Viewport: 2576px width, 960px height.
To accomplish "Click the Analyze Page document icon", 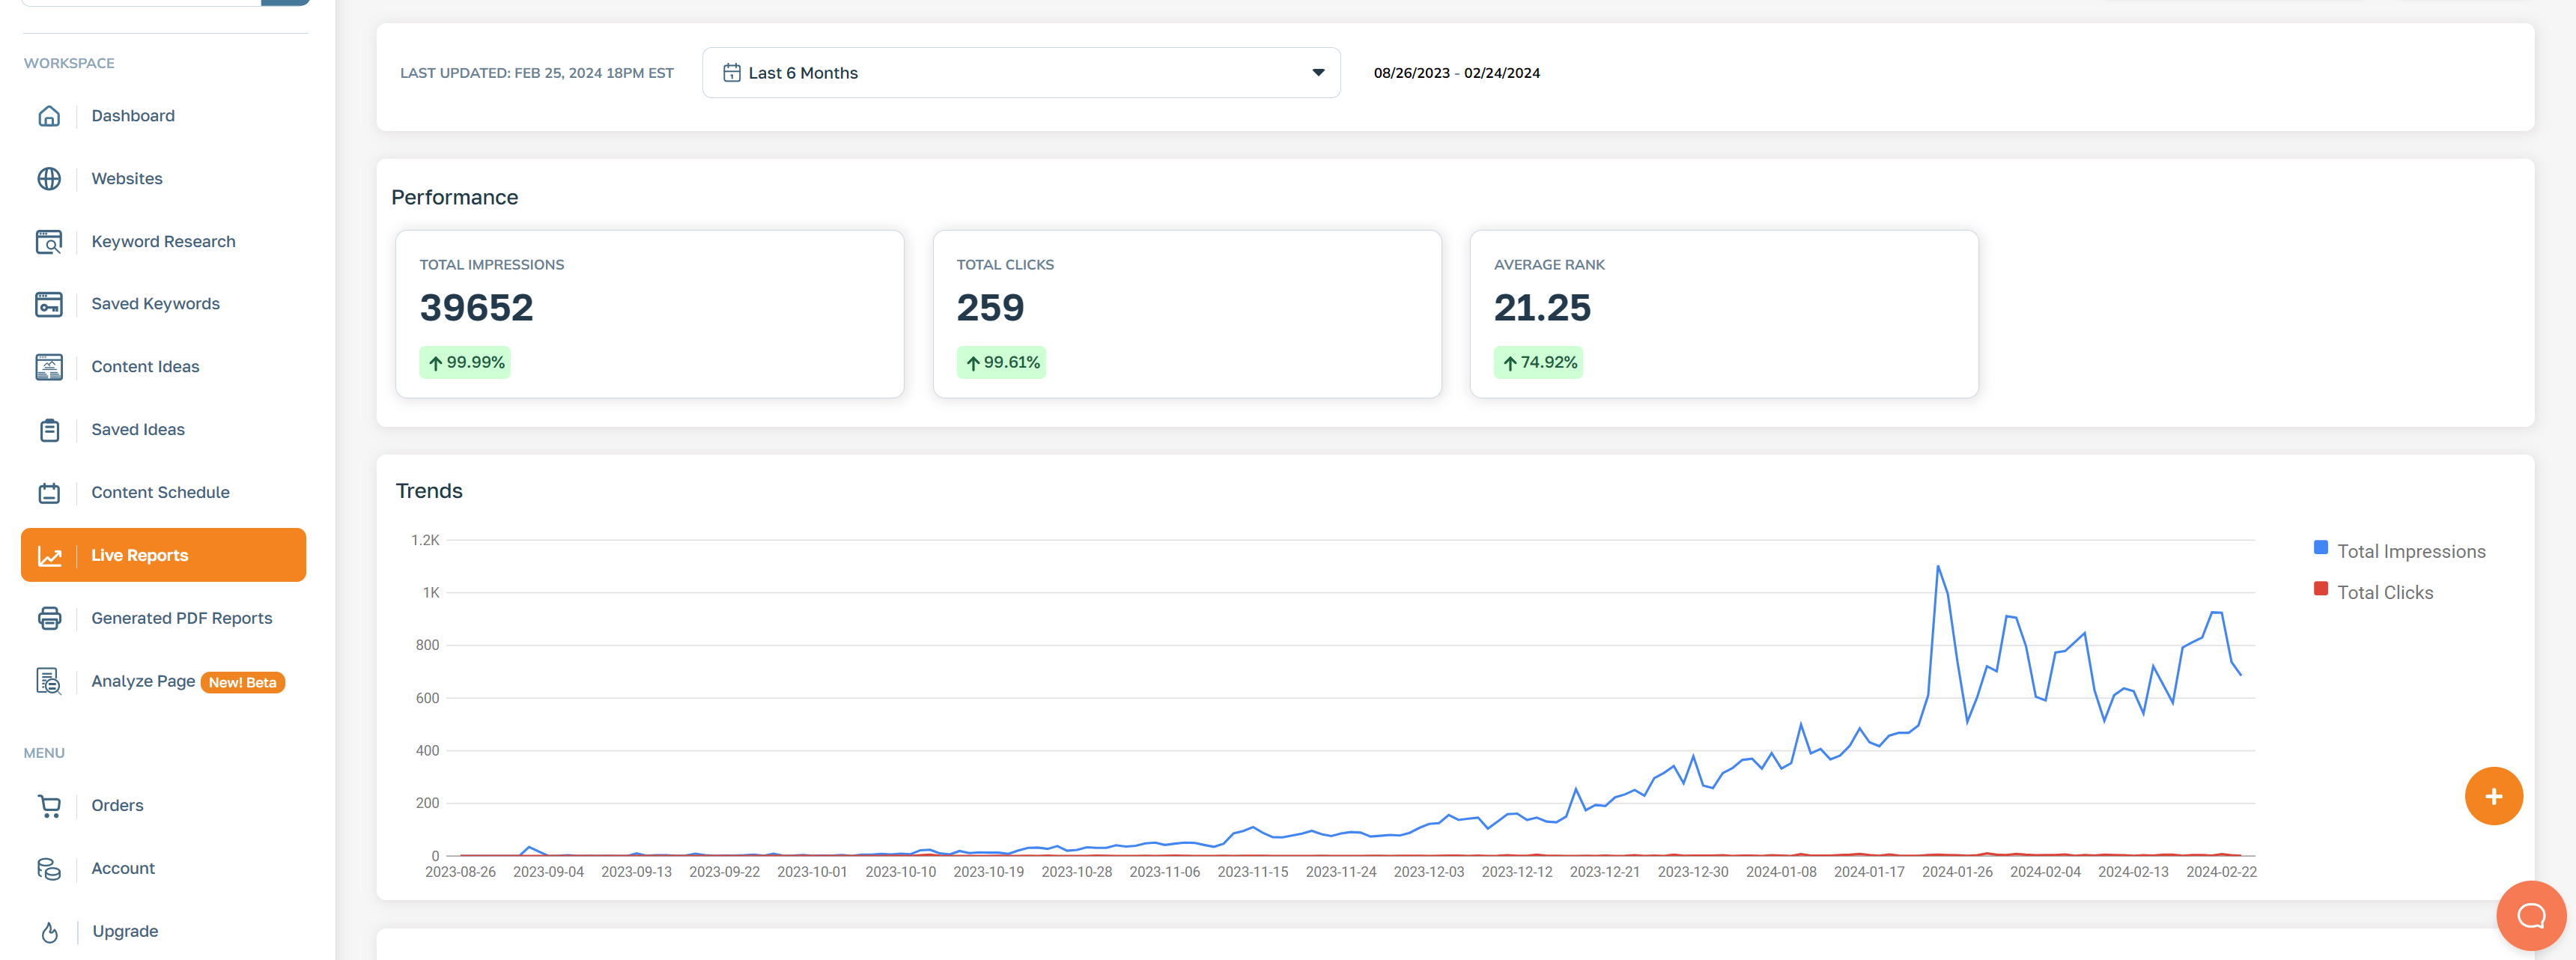I will click(x=49, y=681).
